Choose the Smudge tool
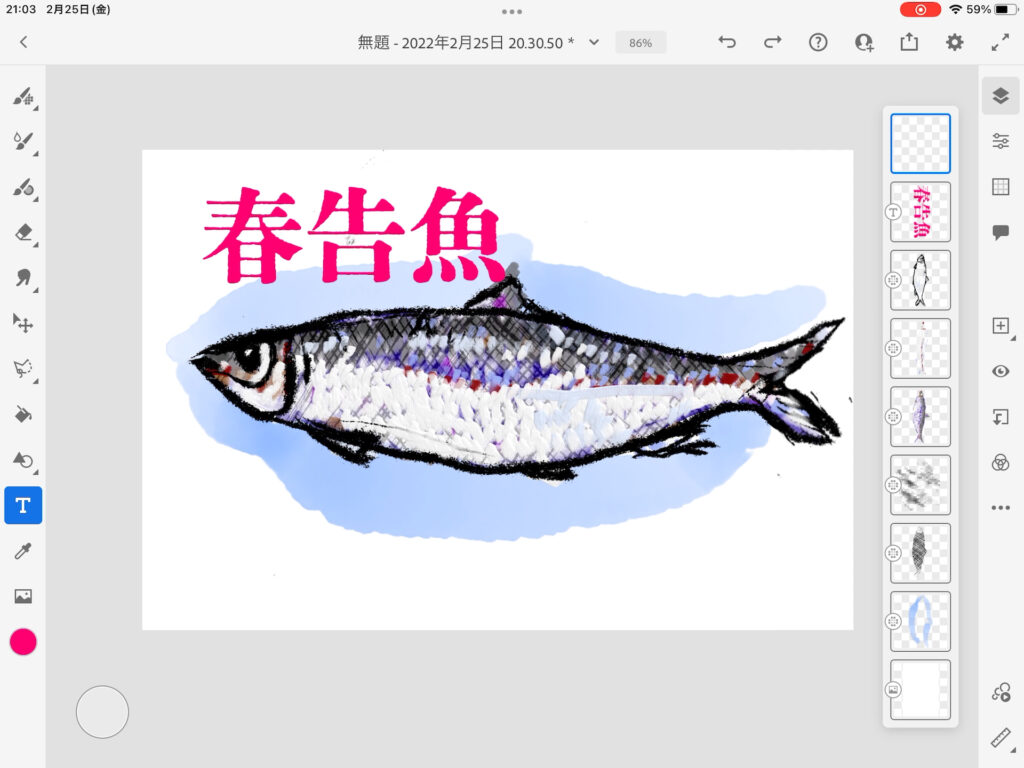Viewport: 1024px width, 768px height. pyautogui.click(x=23, y=278)
